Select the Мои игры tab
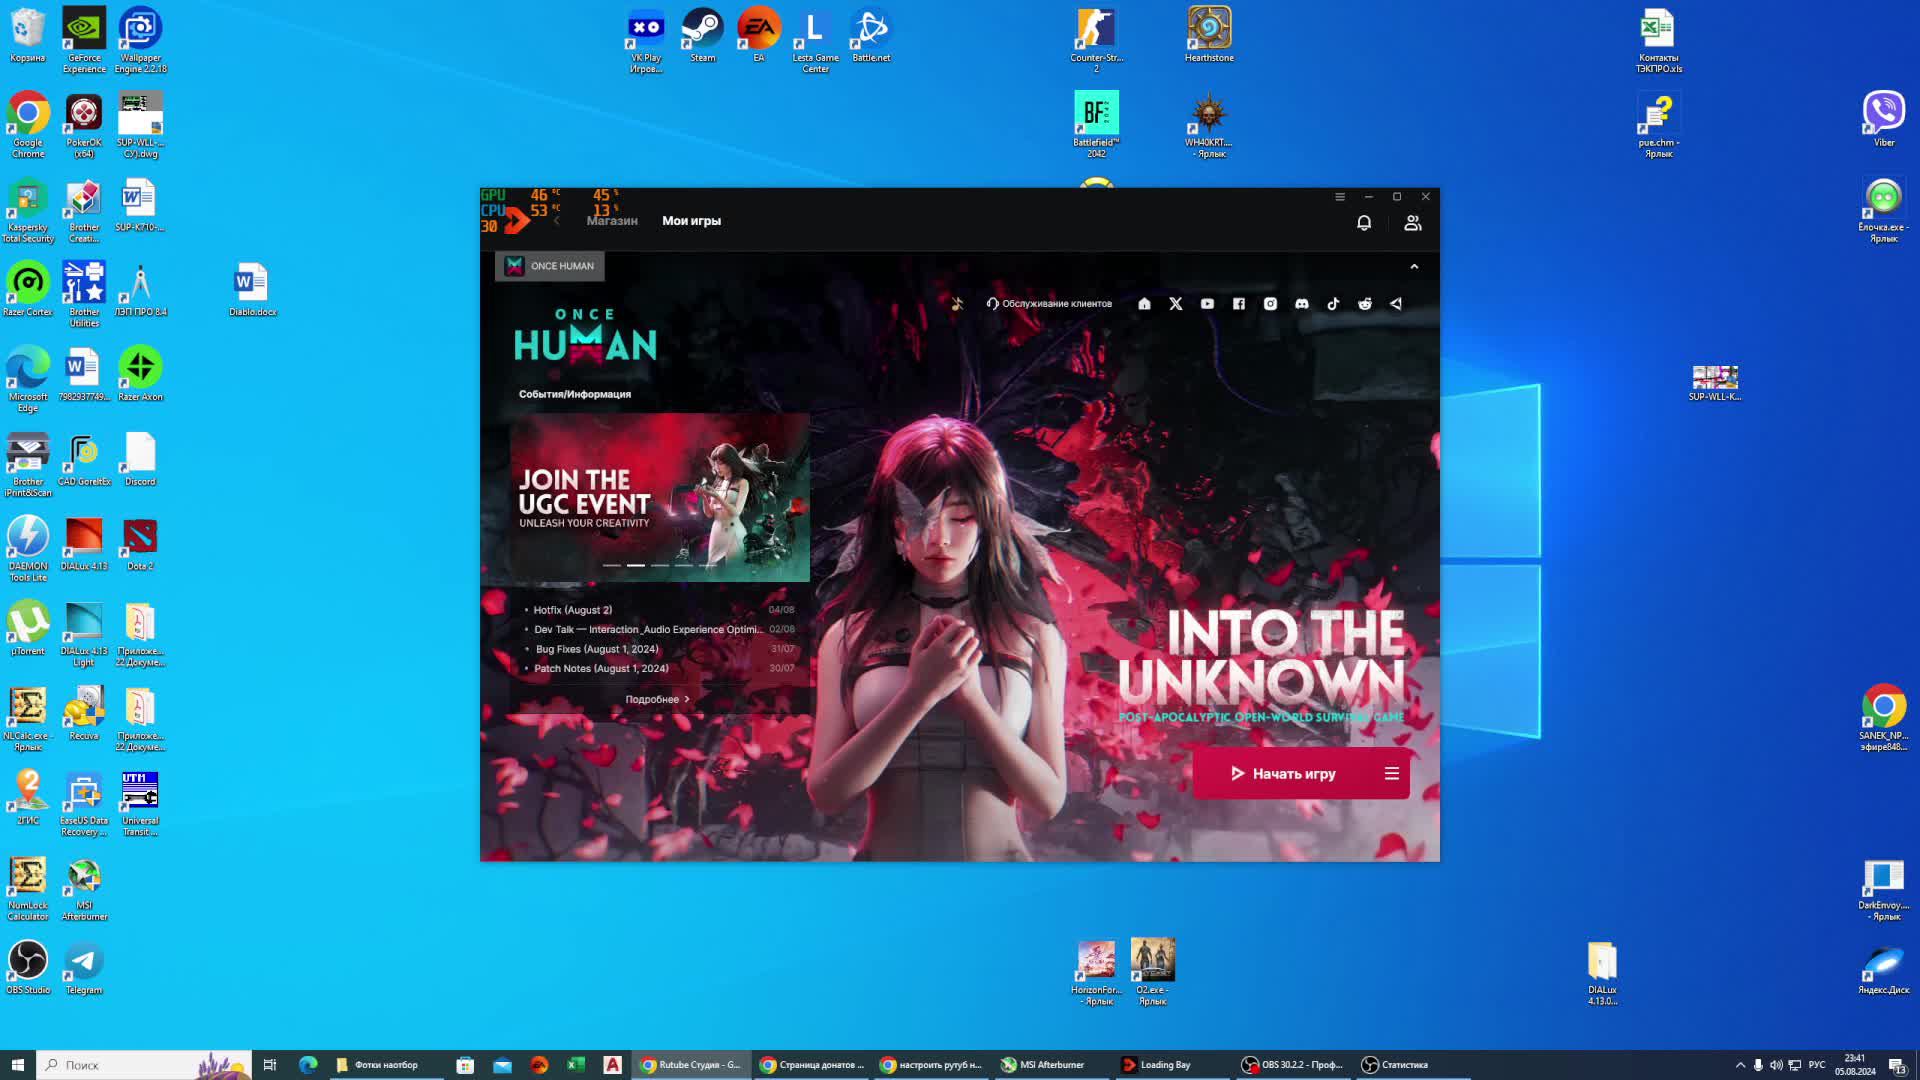The width and height of the screenshot is (1920, 1080). (691, 221)
